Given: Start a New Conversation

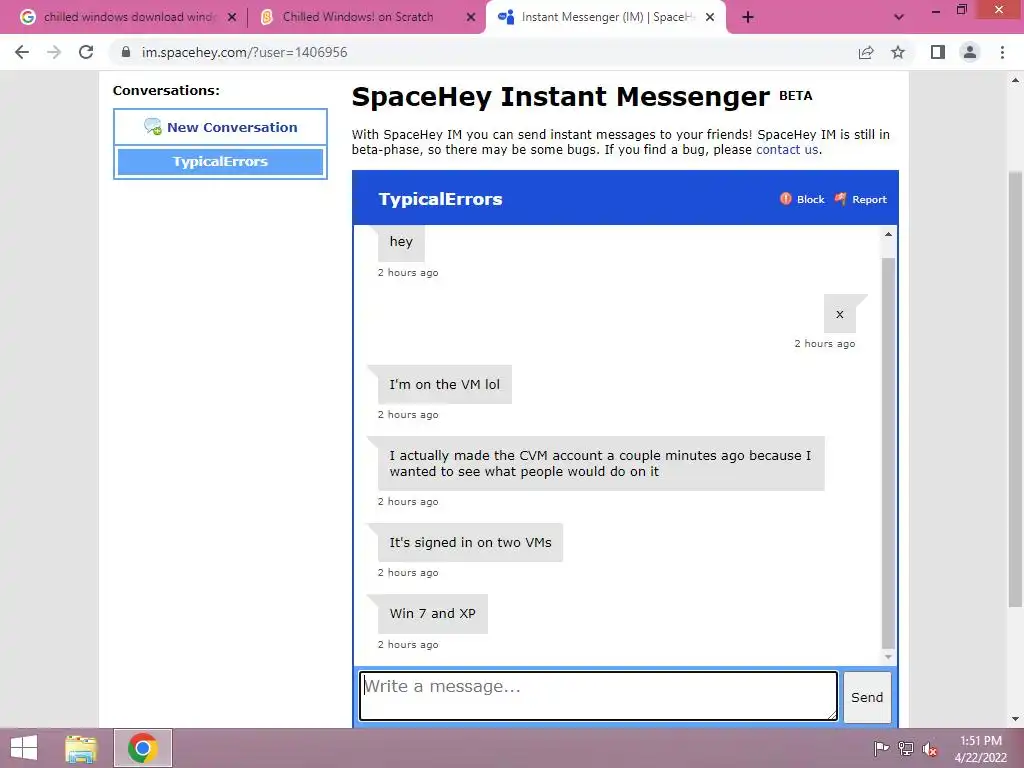Looking at the screenshot, I should [x=220, y=127].
